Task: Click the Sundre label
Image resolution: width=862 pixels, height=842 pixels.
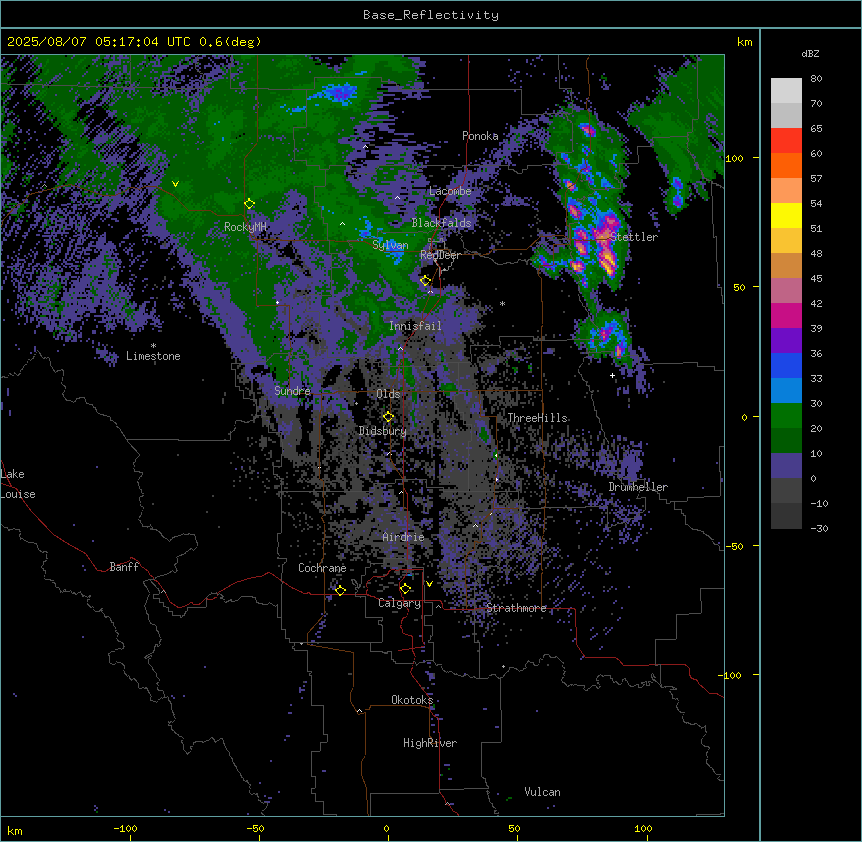Action: [292, 391]
